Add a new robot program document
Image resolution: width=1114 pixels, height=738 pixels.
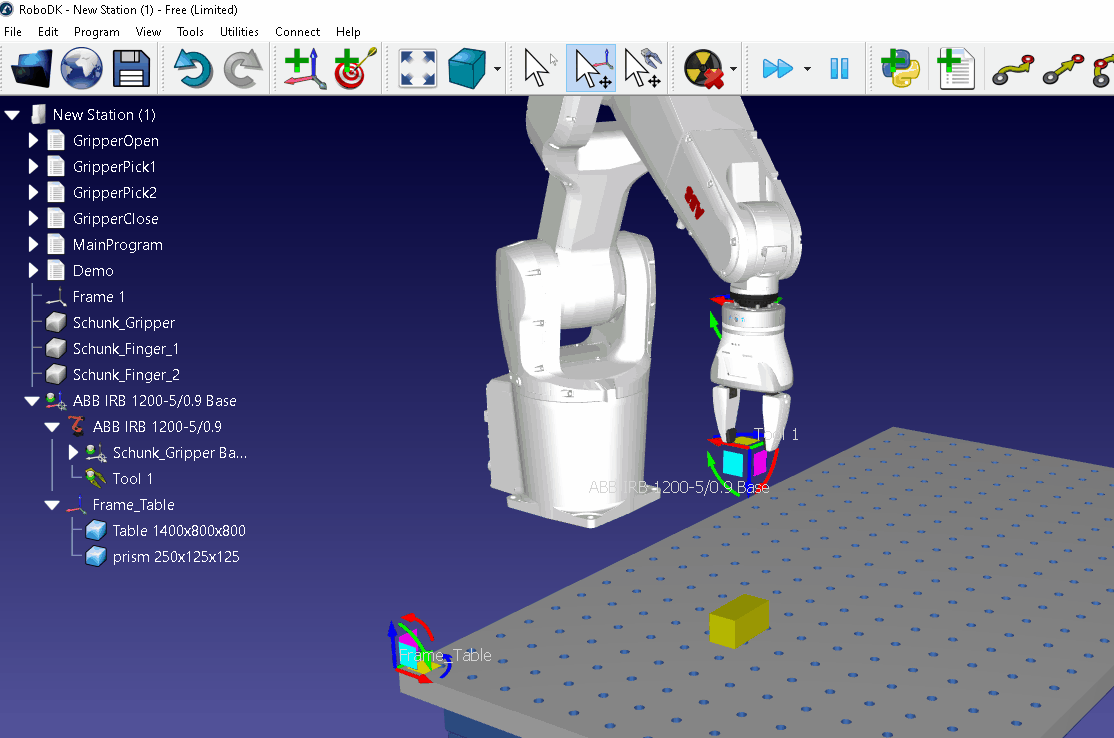(x=956, y=68)
